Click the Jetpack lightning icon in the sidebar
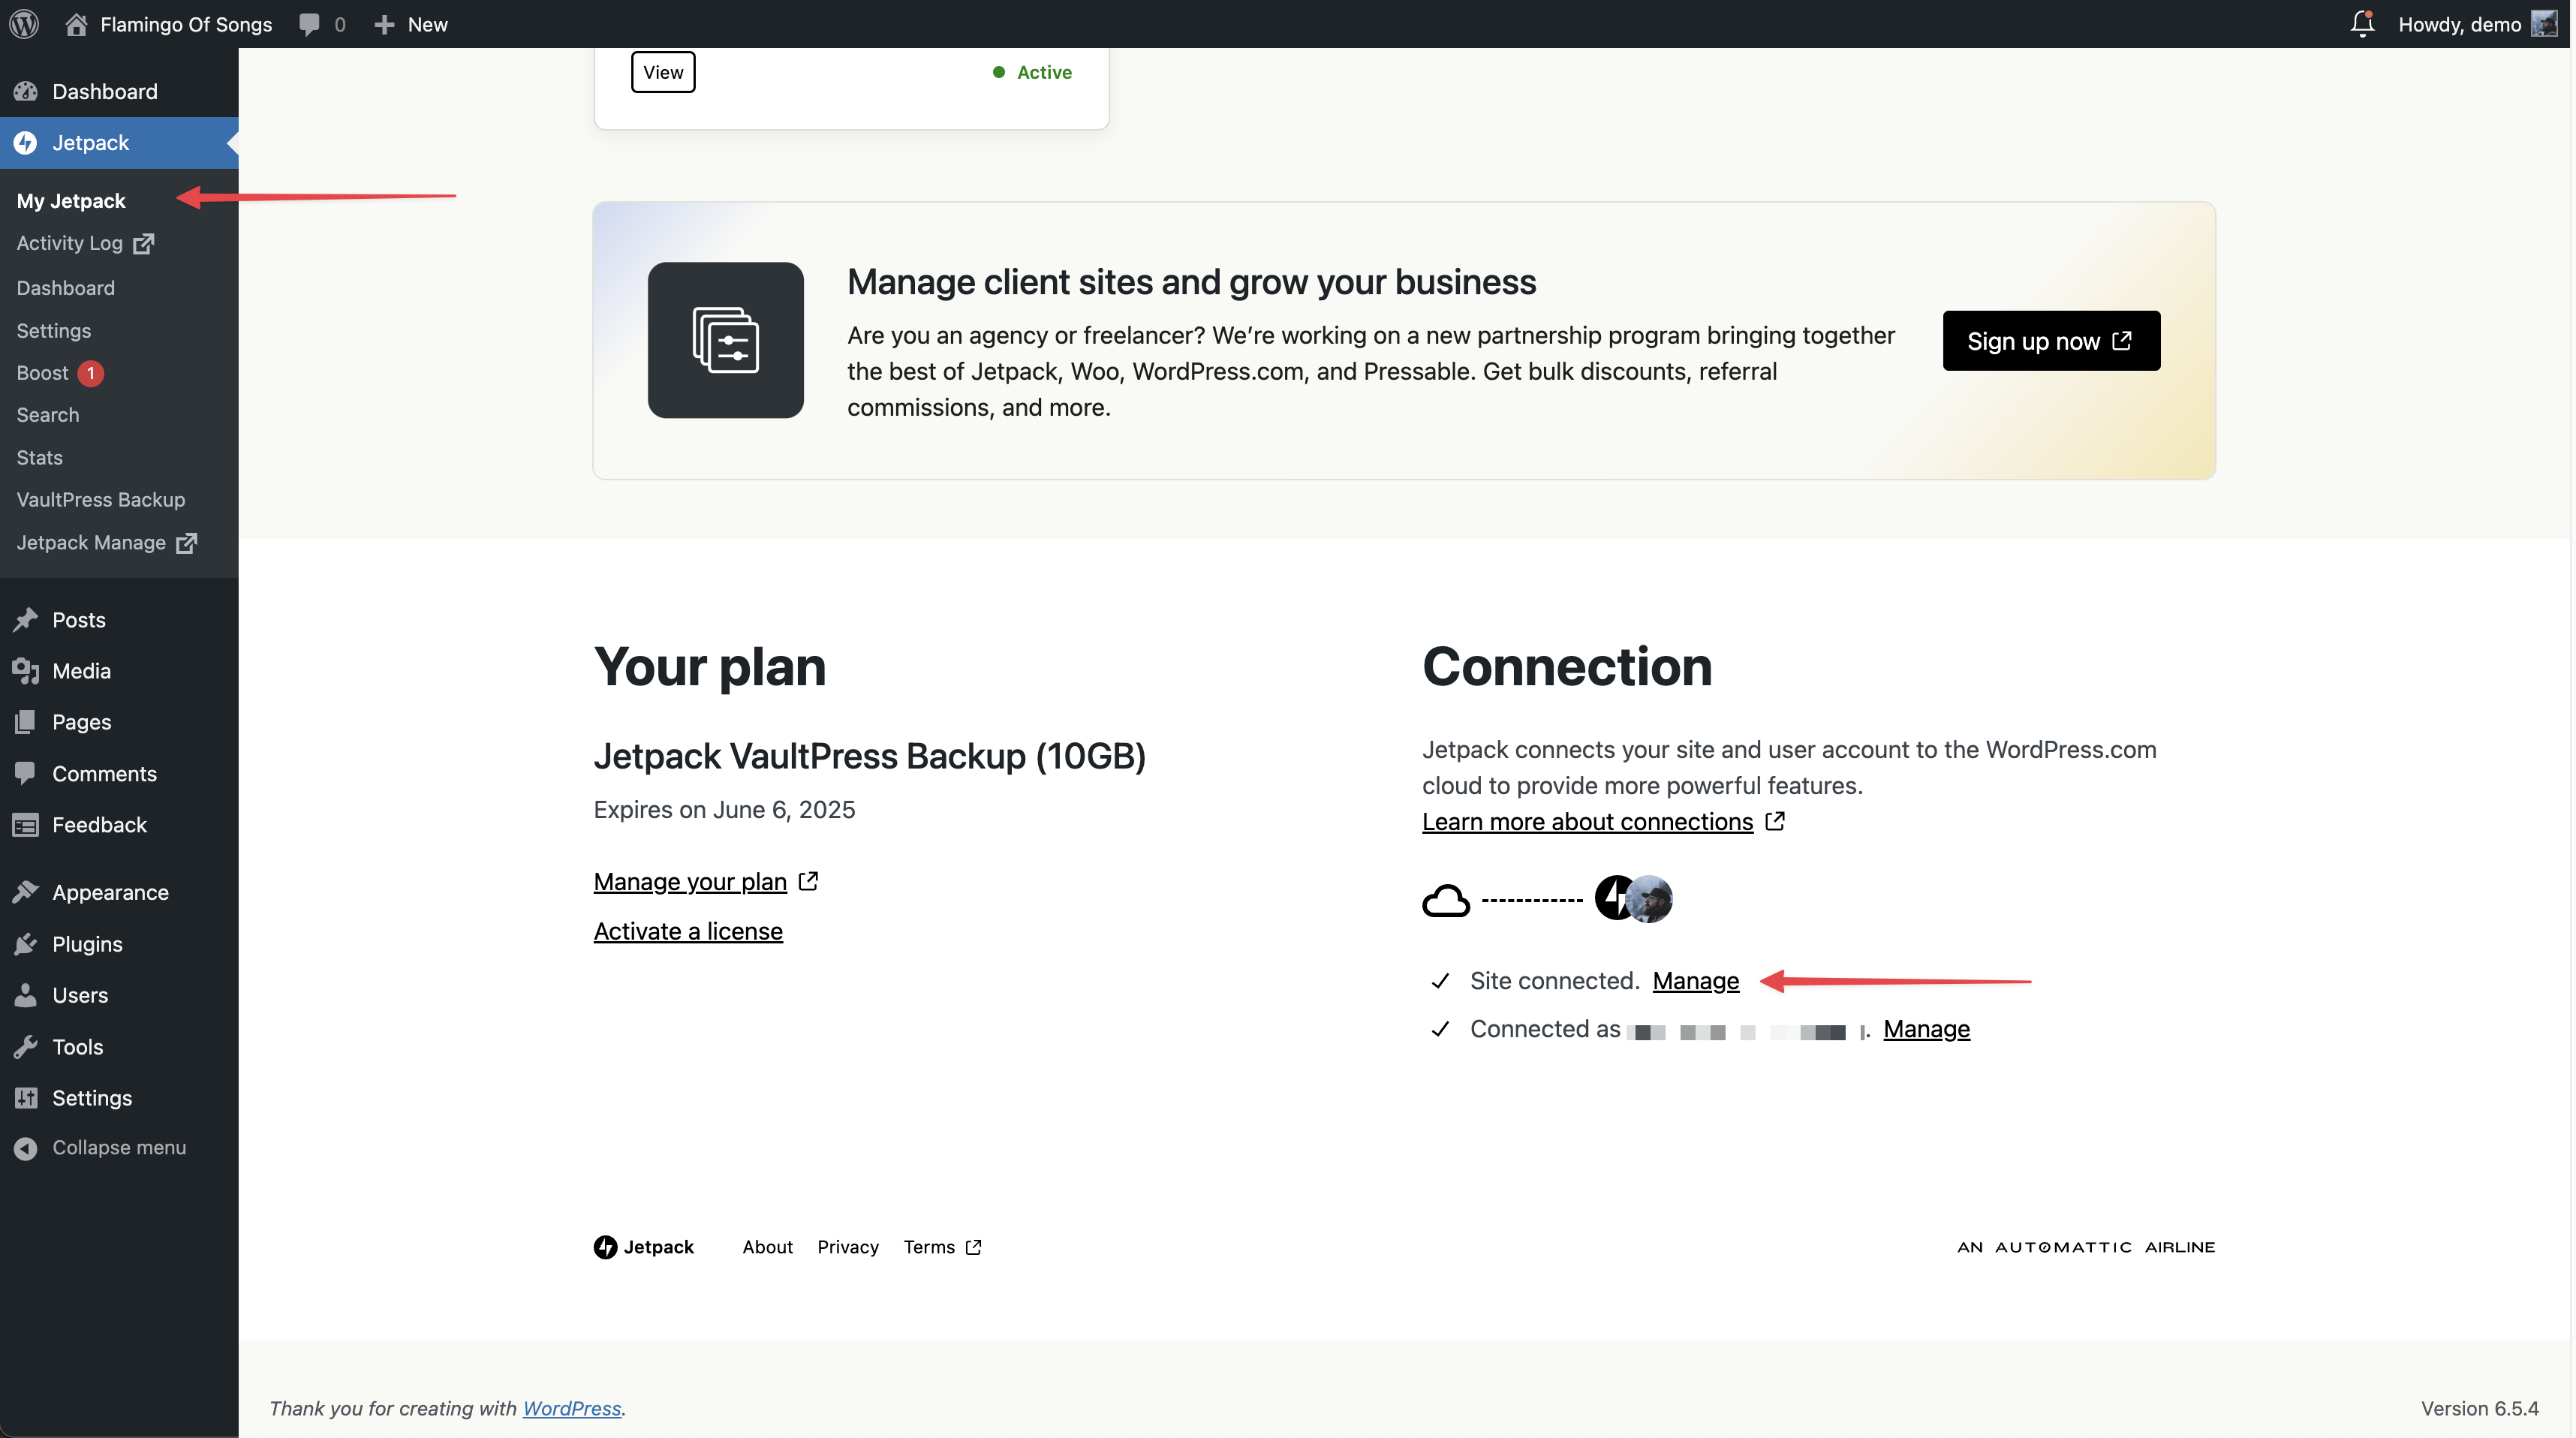Screen dimensions: 2576x1438 pos(26,143)
